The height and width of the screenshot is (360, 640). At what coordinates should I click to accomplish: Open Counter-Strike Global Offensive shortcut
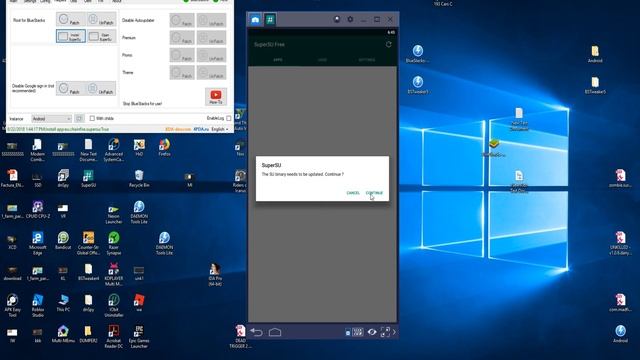pyautogui.click(x=88, y=243)
